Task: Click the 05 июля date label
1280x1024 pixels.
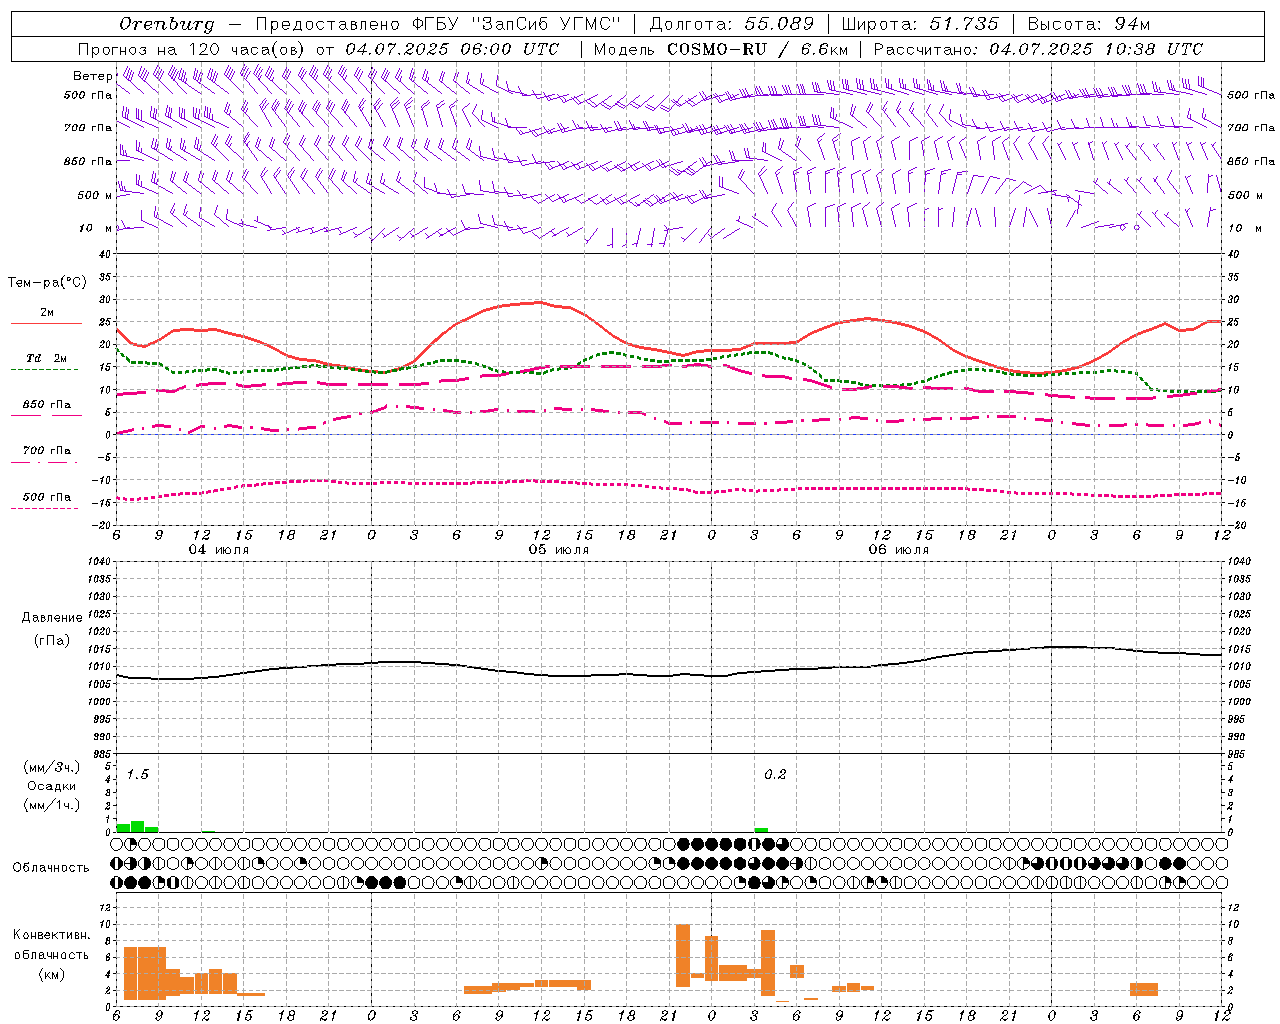Action: [x=559, y=550]
